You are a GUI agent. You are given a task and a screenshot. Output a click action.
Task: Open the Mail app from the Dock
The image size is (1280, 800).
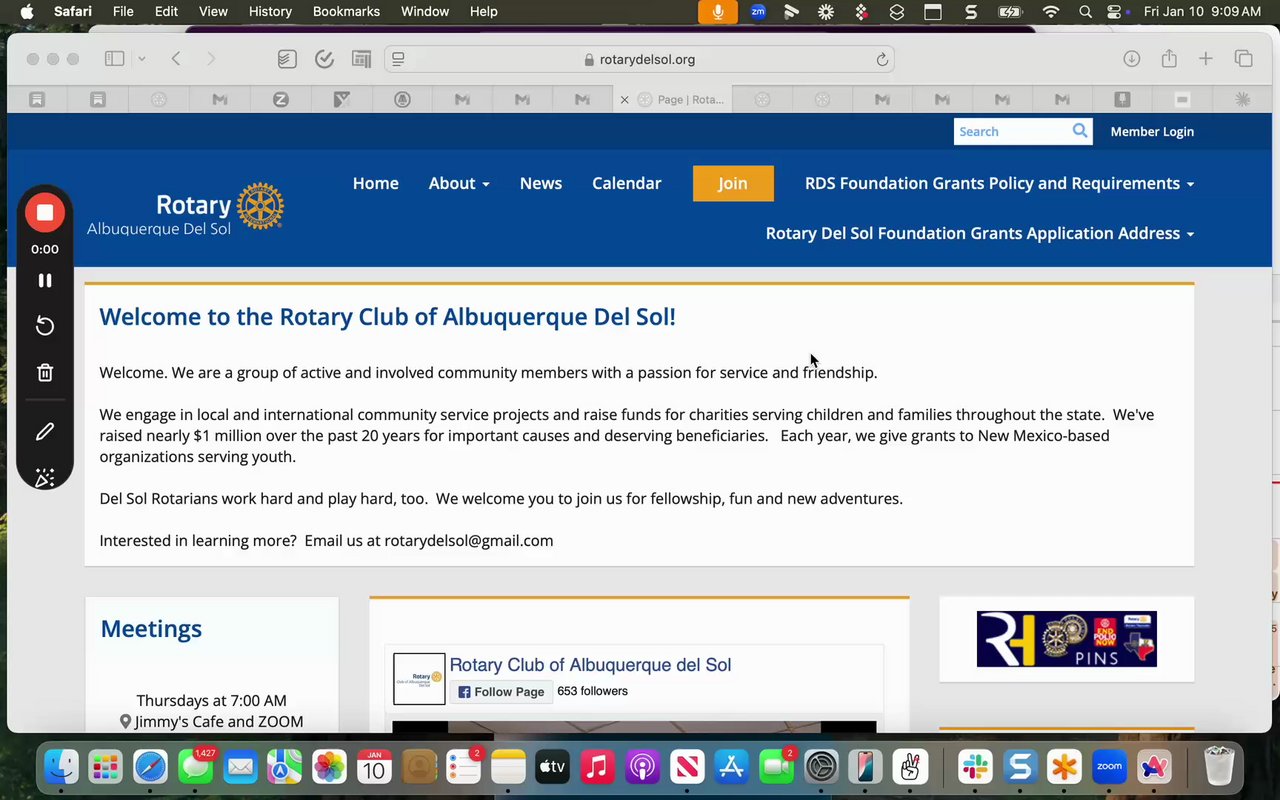[x=240, y=767]
